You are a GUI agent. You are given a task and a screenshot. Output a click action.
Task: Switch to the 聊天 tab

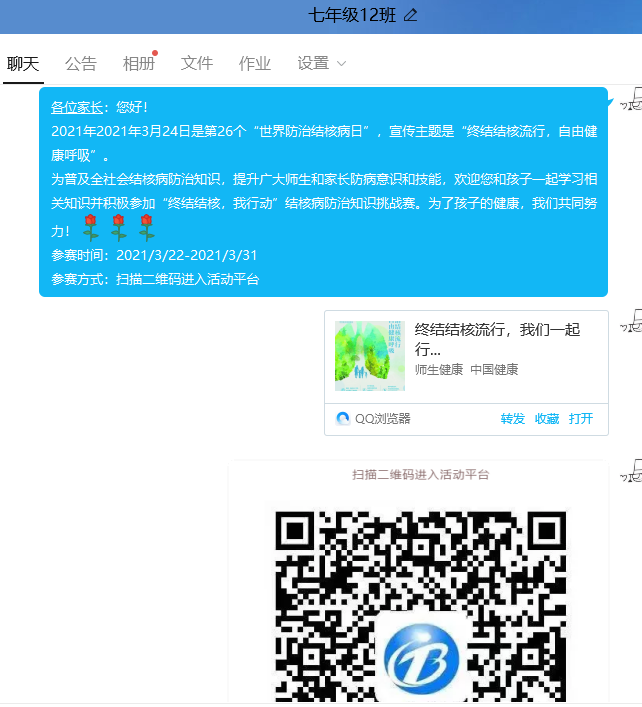point(23,64)
